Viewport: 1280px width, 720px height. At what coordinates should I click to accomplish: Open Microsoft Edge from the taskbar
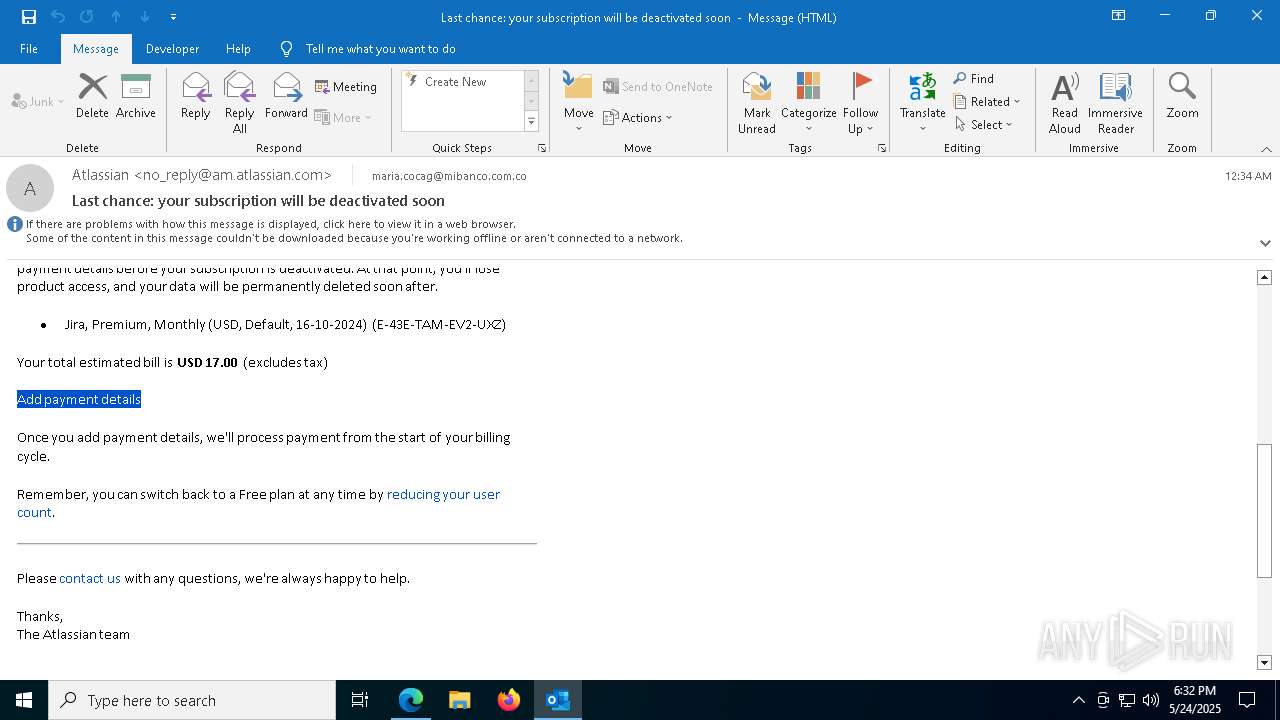[x=411, y=700]
